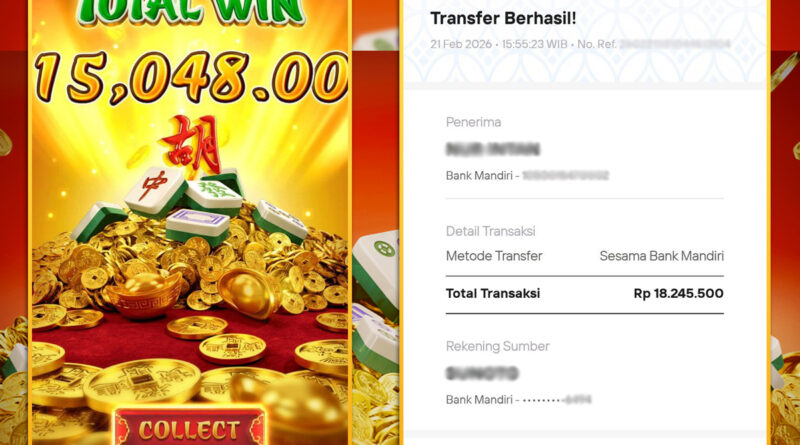
Task: Click the red Hu character symbol
Action: [x=192, y=144]
